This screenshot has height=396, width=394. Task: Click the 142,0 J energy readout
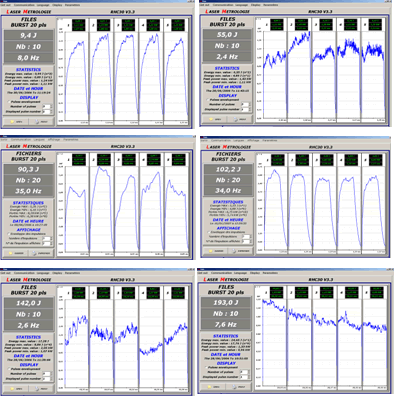click(x=29, y=303)
